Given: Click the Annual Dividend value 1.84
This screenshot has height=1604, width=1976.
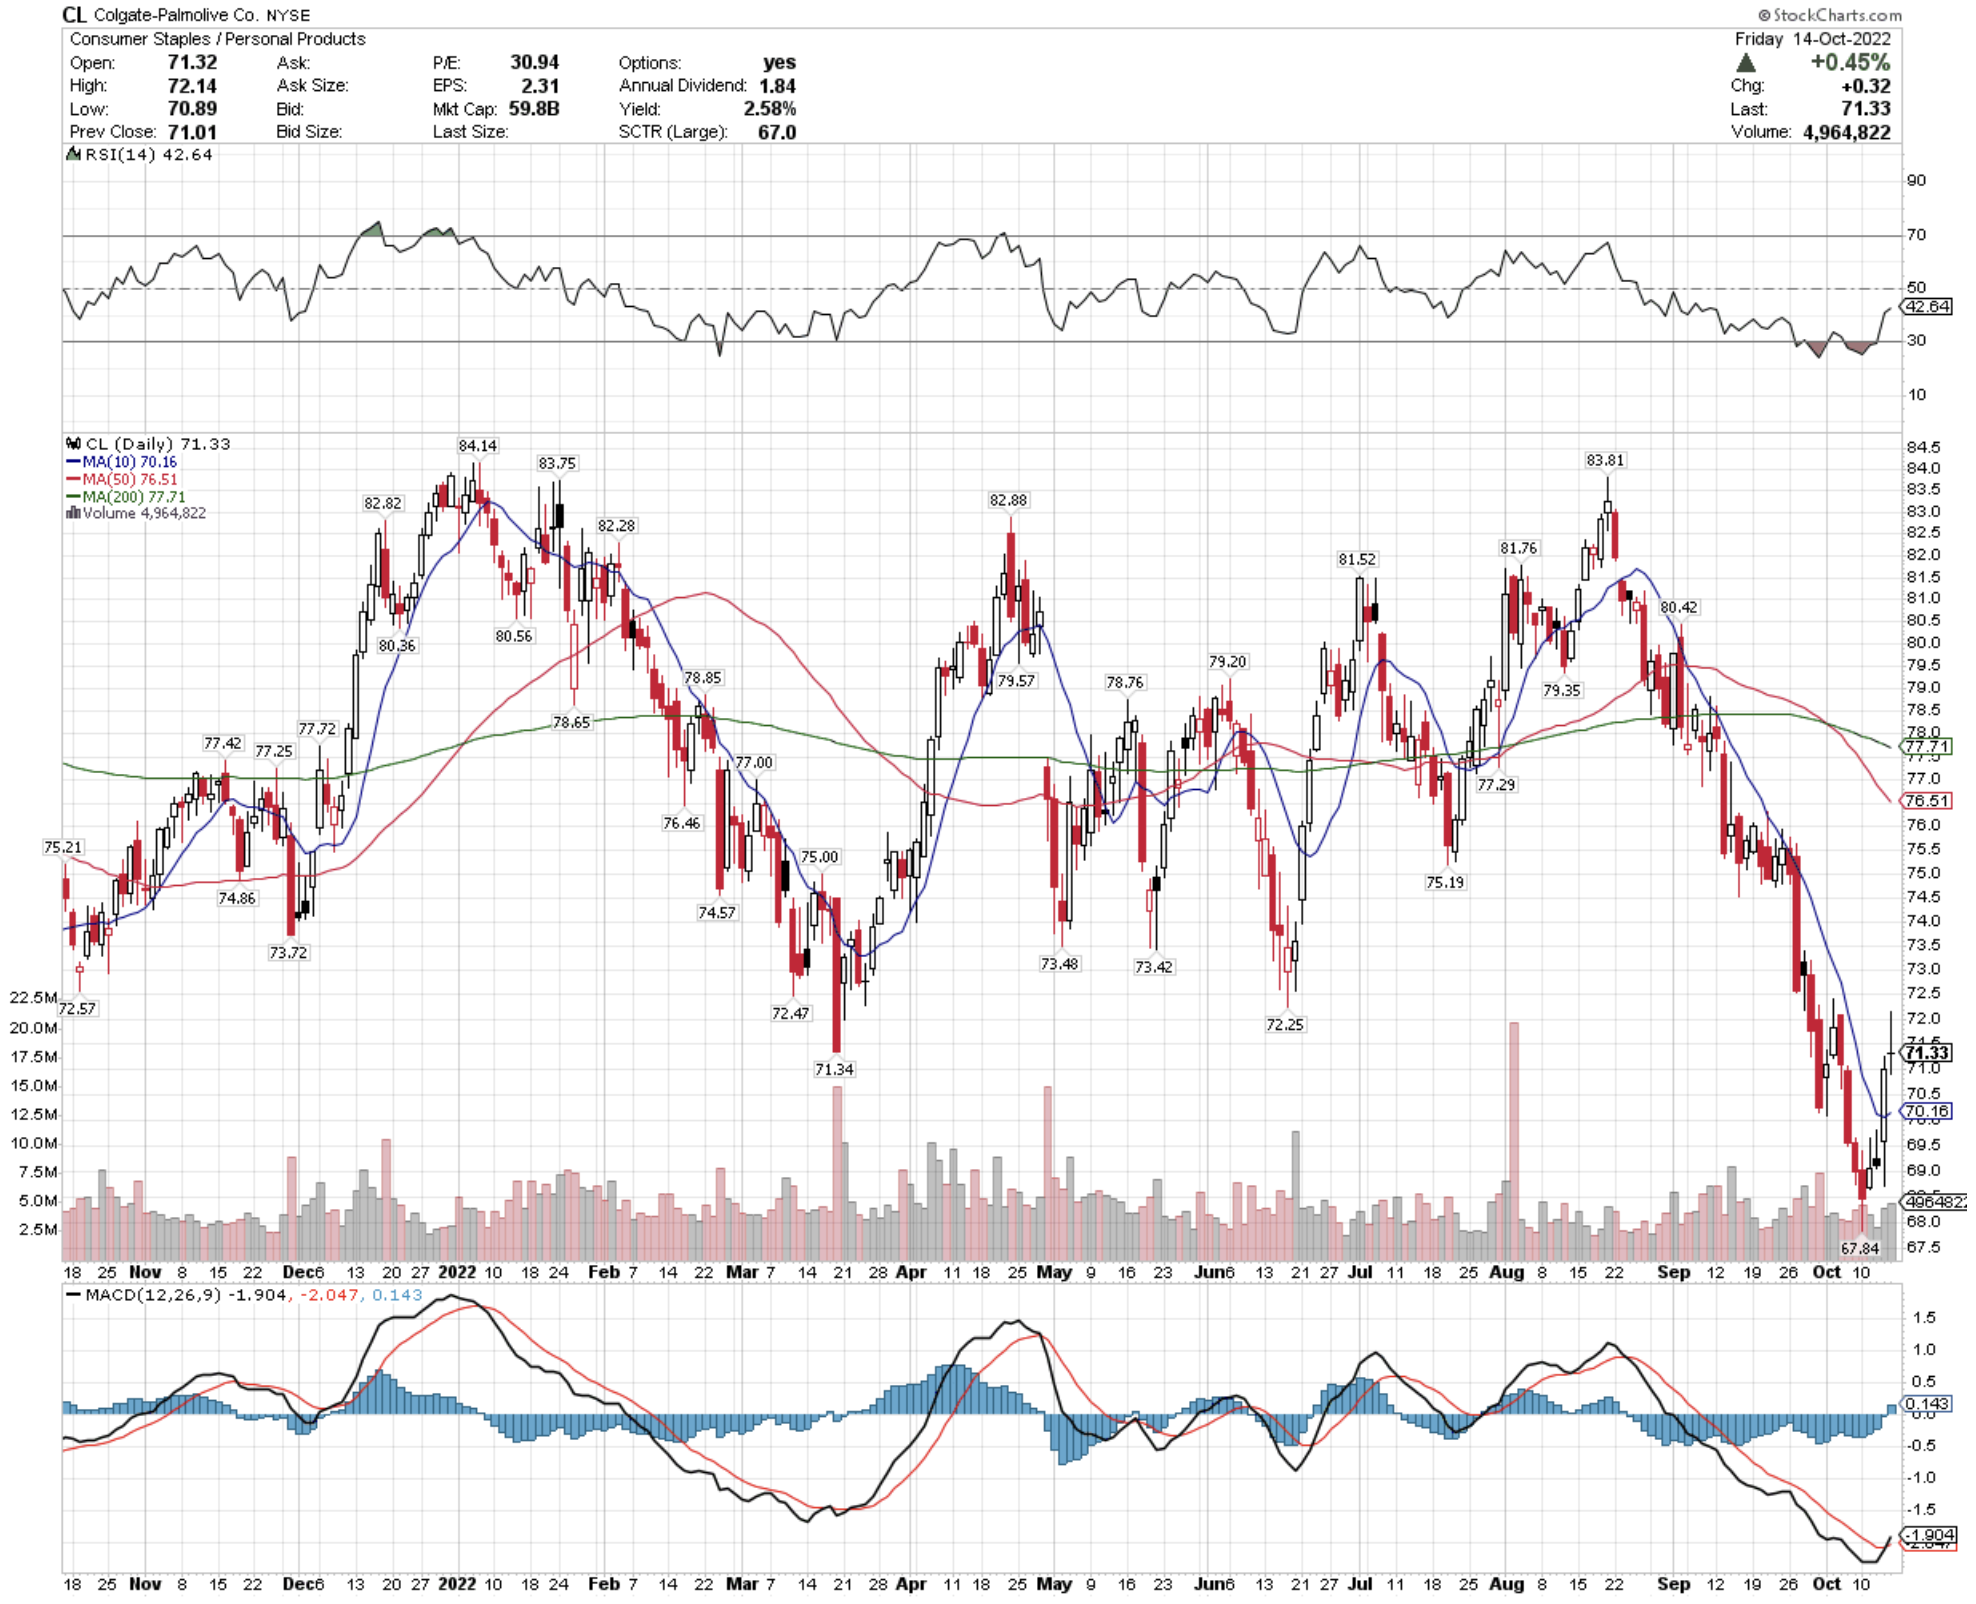Looking at the screenshot, I should click(778, 86).
